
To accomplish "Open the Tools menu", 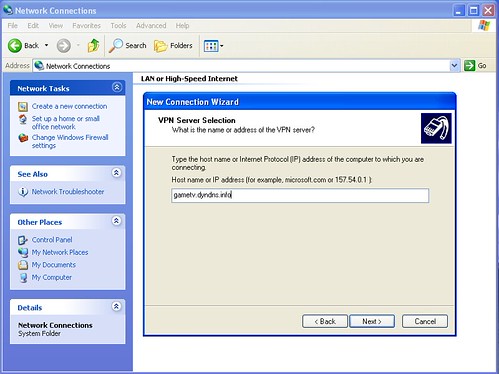I will pos(118,26).
